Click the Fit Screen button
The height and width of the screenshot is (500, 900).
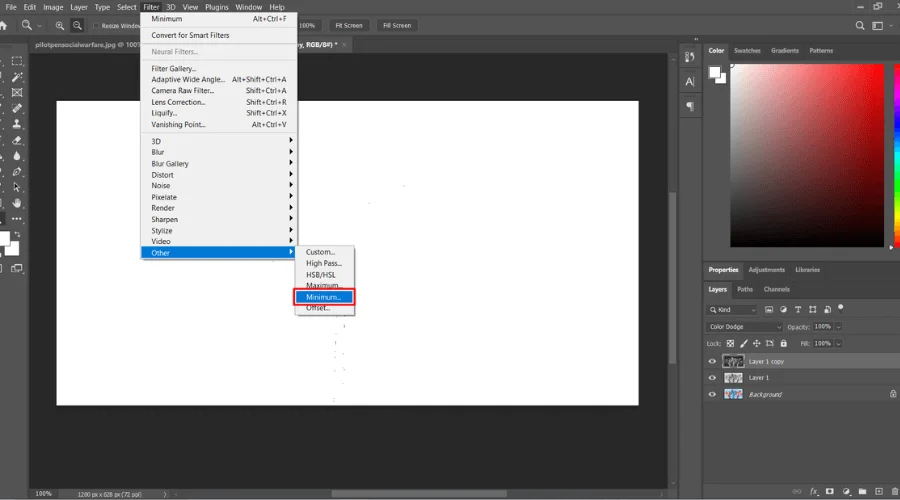[348, 25]
